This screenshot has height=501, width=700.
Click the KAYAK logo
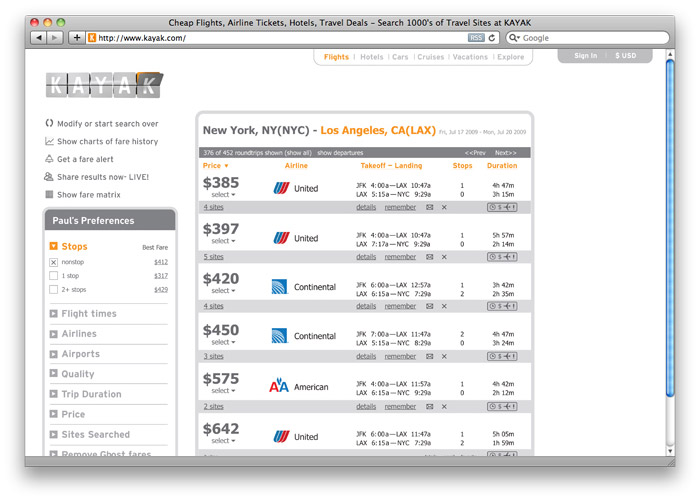tap(104, 85)
